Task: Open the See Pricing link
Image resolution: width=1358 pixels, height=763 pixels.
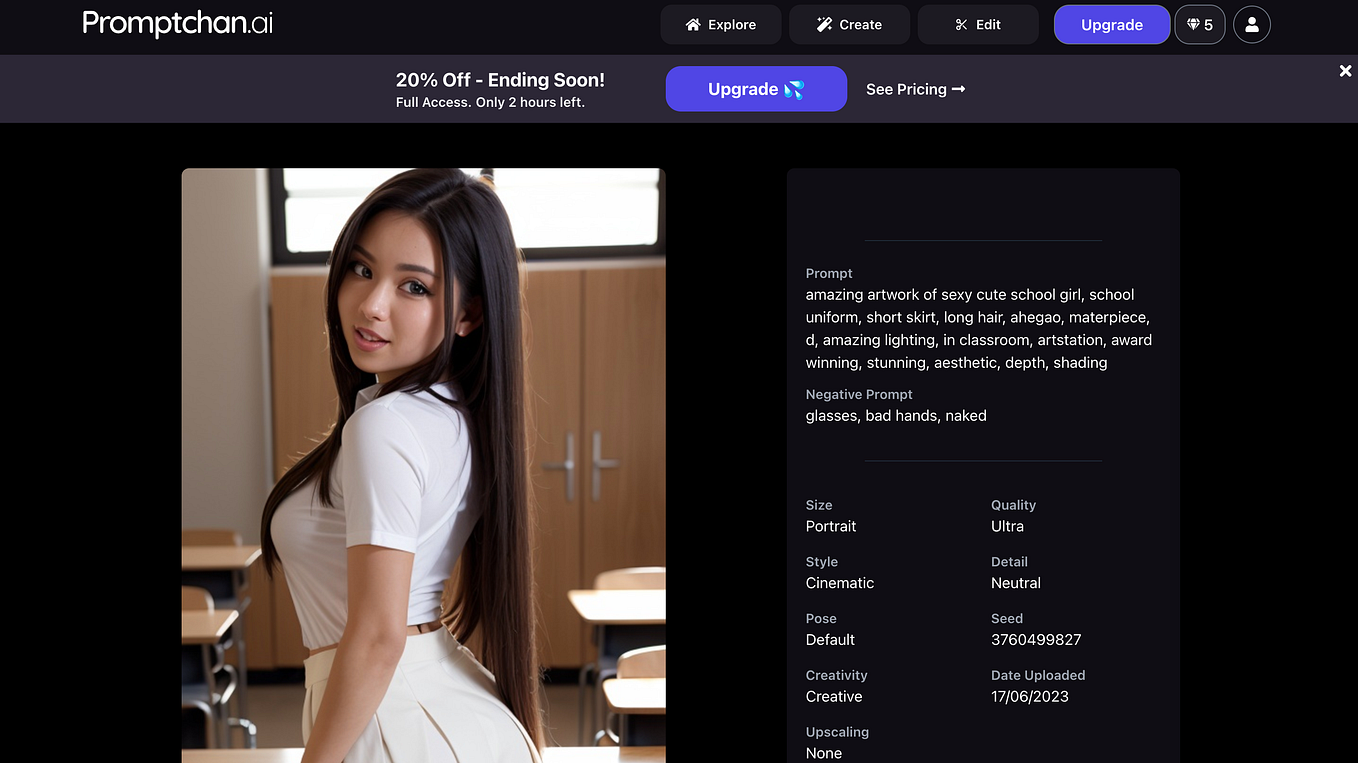Action: point(907,89)
